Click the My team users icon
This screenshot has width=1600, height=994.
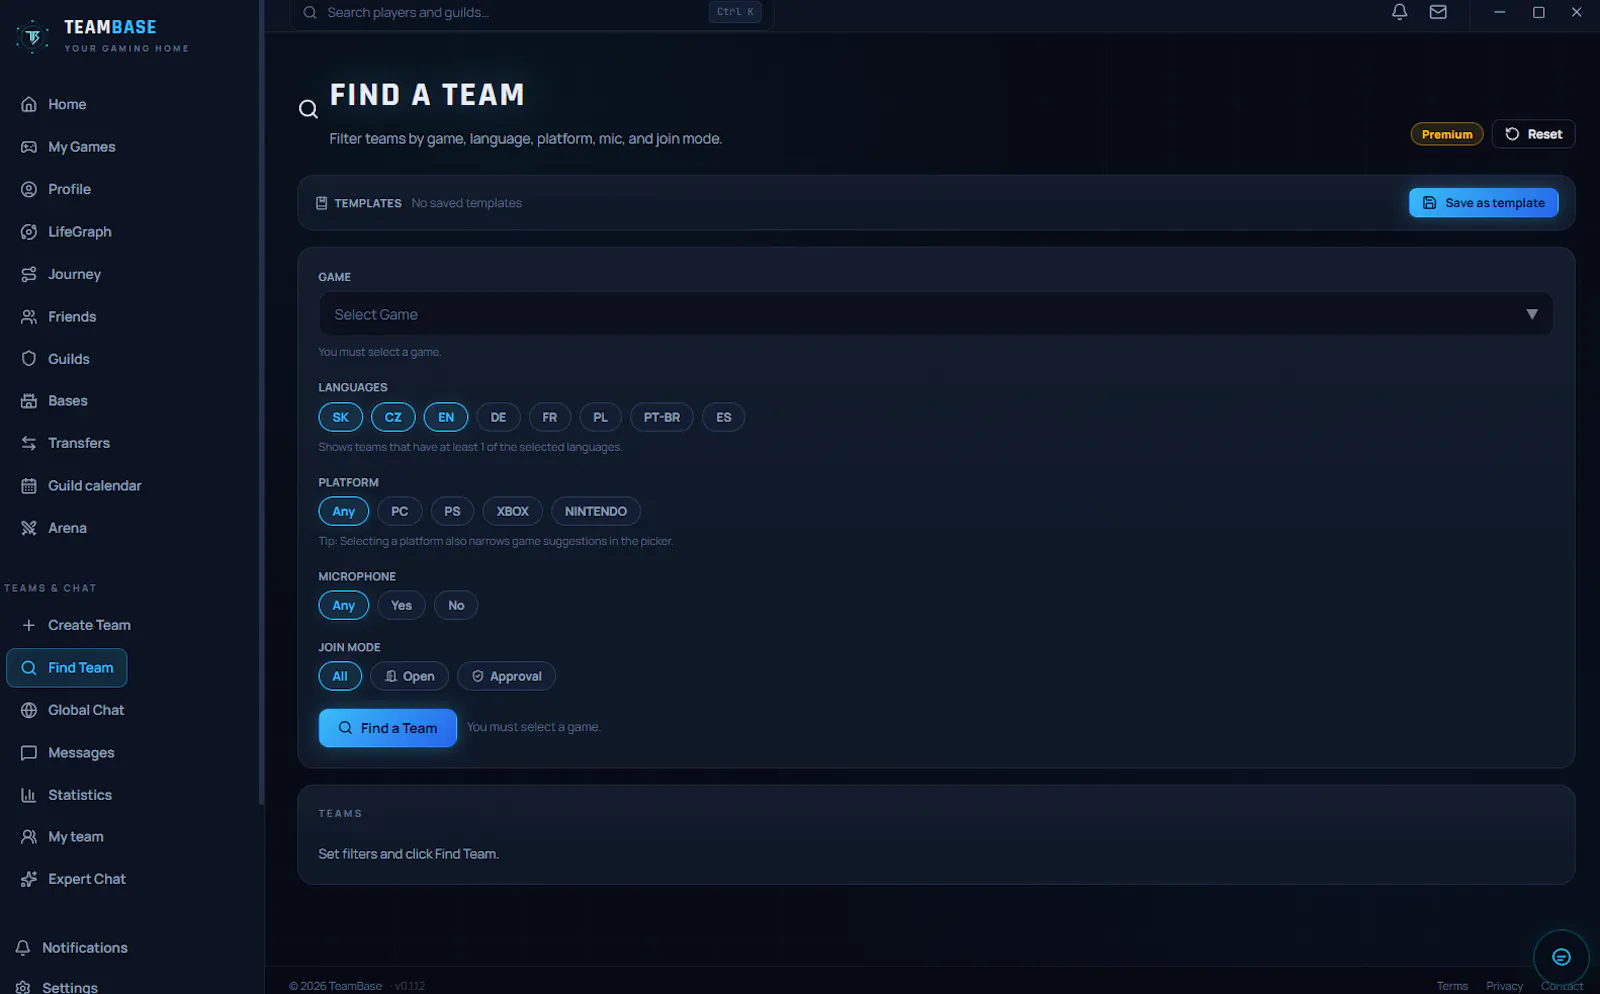tap(29, 837)
